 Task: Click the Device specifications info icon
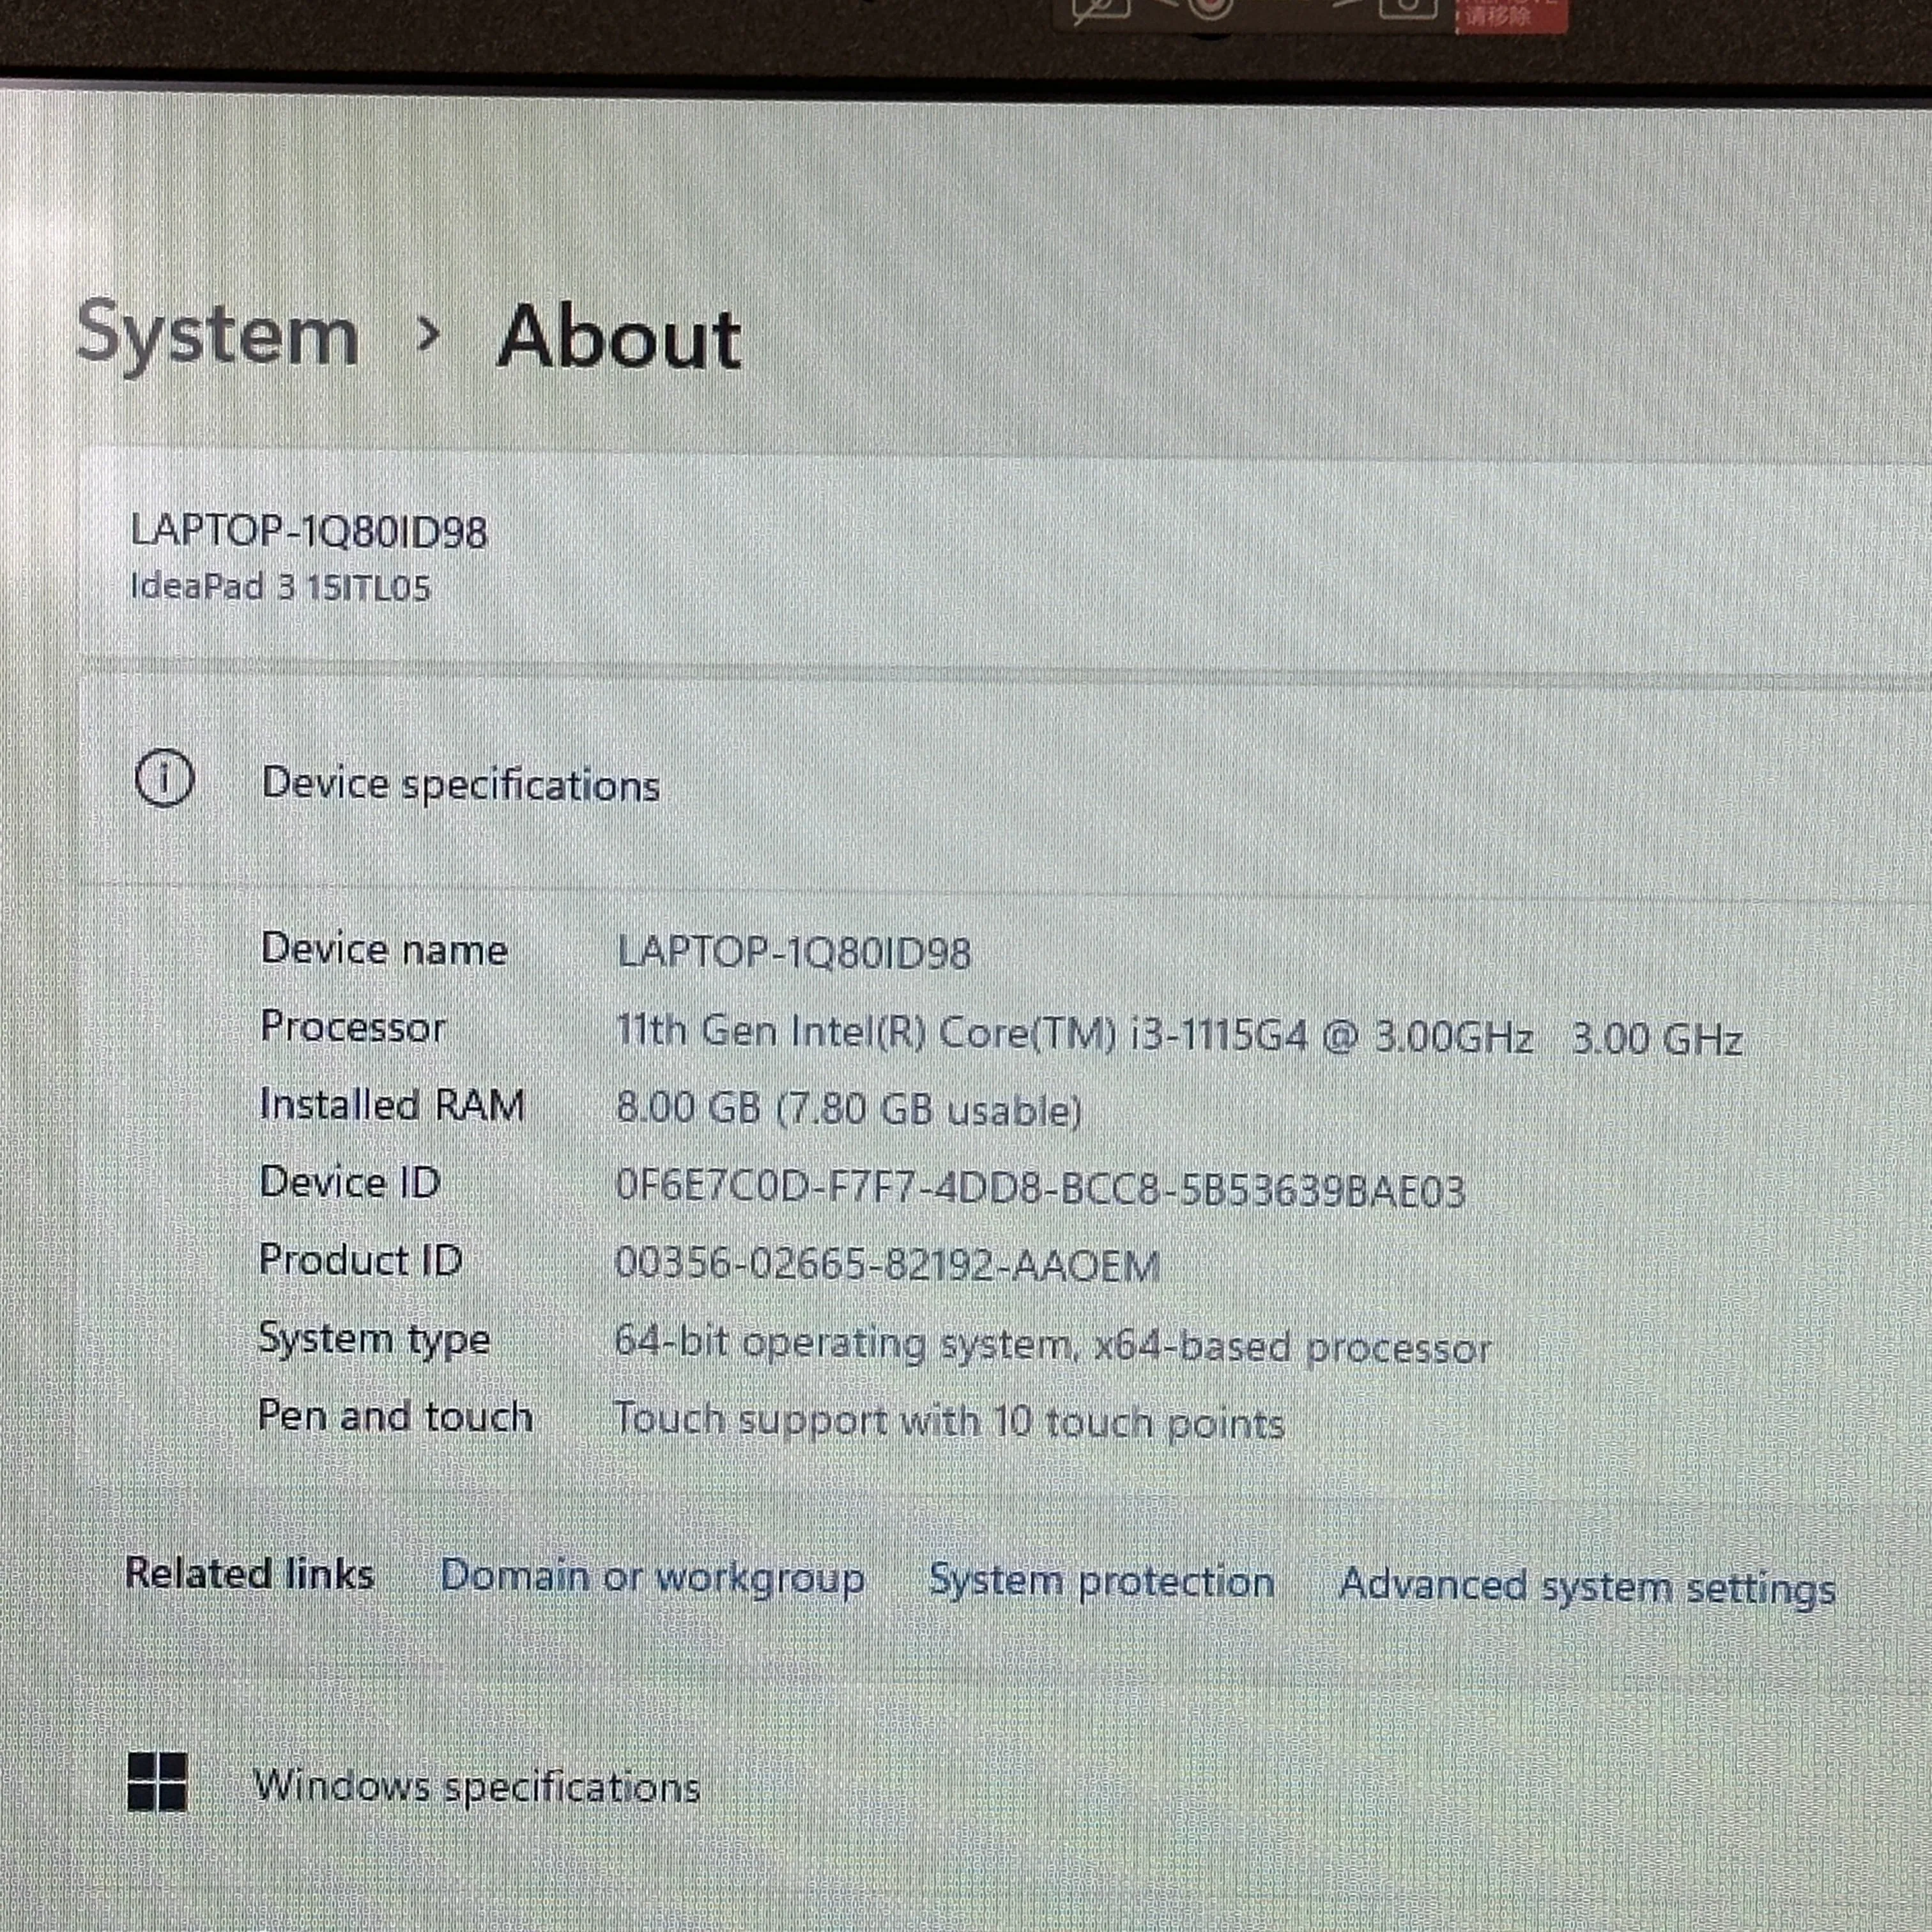tap(164, 779)
